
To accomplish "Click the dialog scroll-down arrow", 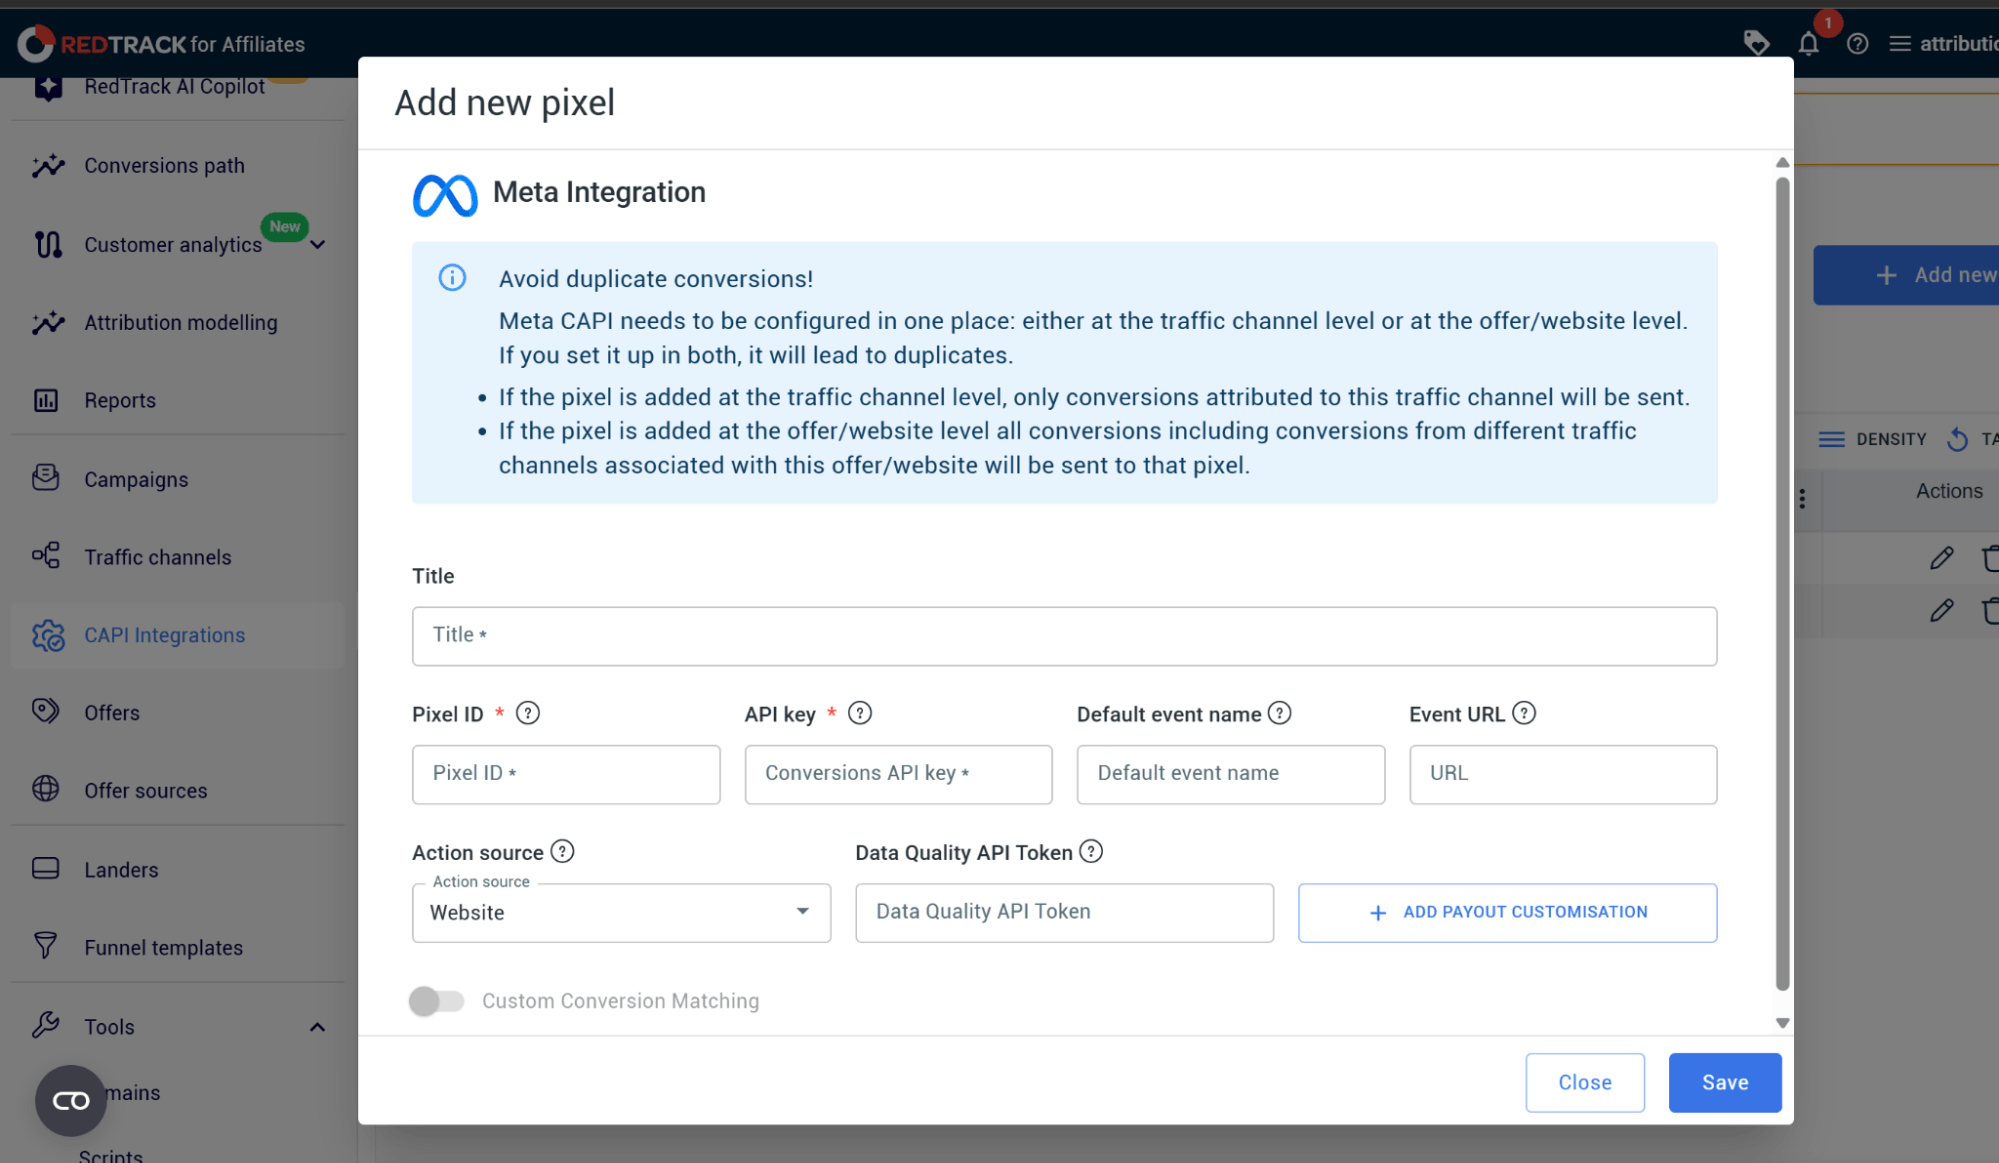I will (1781, 1023).
